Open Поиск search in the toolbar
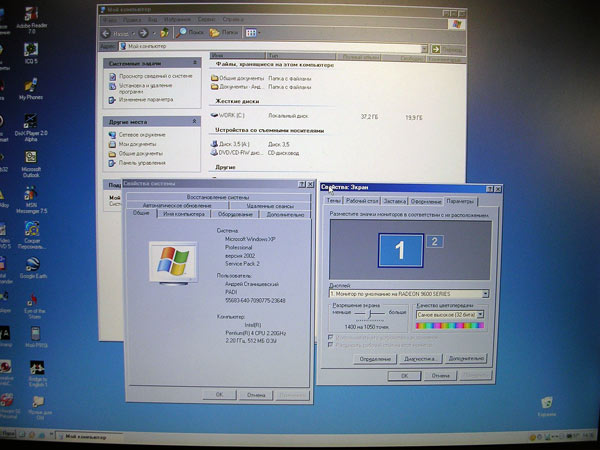The image size is (600, 450). click(190, 33)
